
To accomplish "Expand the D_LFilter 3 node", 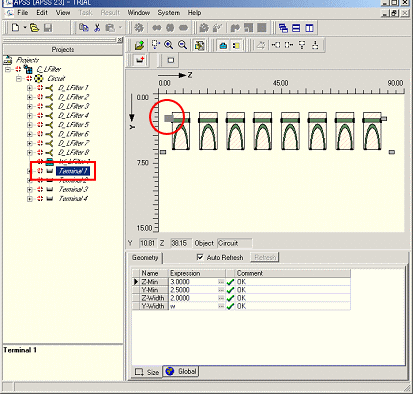I will click(30, 106).
